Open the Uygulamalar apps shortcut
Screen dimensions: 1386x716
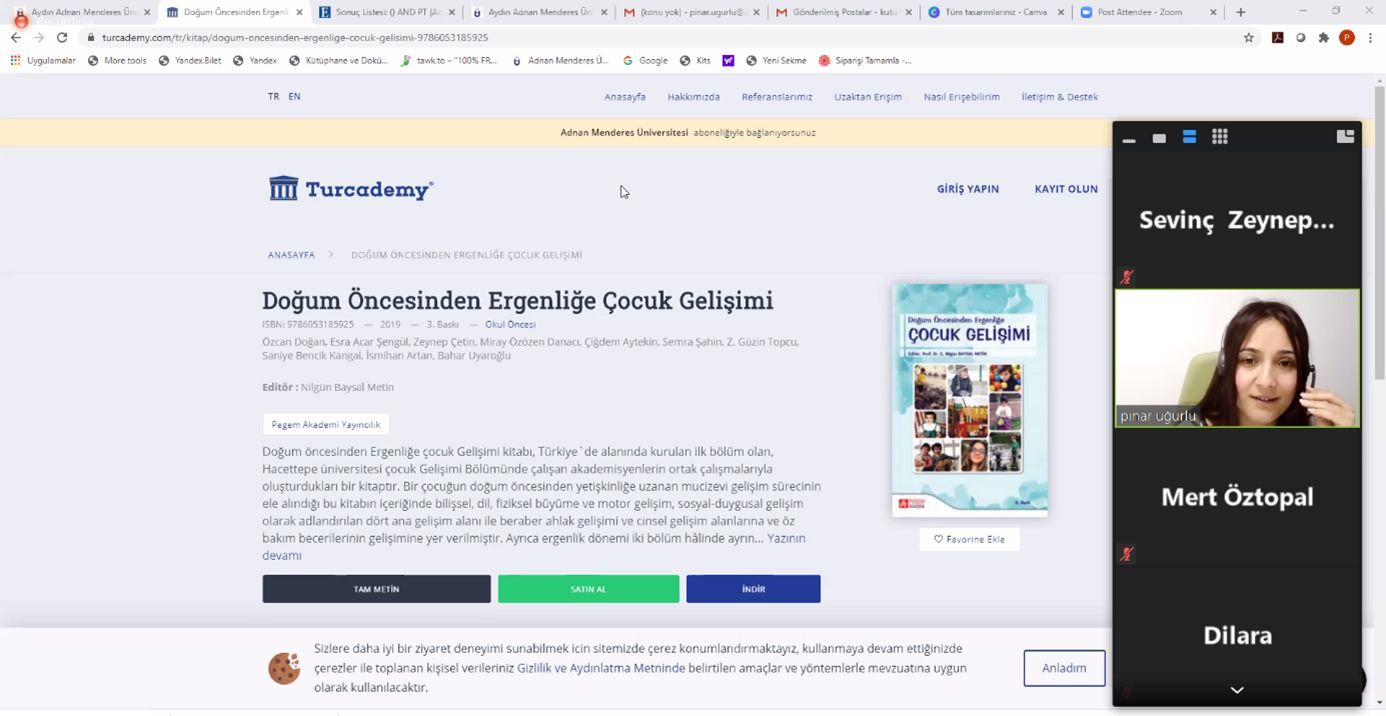pos(43,60)
